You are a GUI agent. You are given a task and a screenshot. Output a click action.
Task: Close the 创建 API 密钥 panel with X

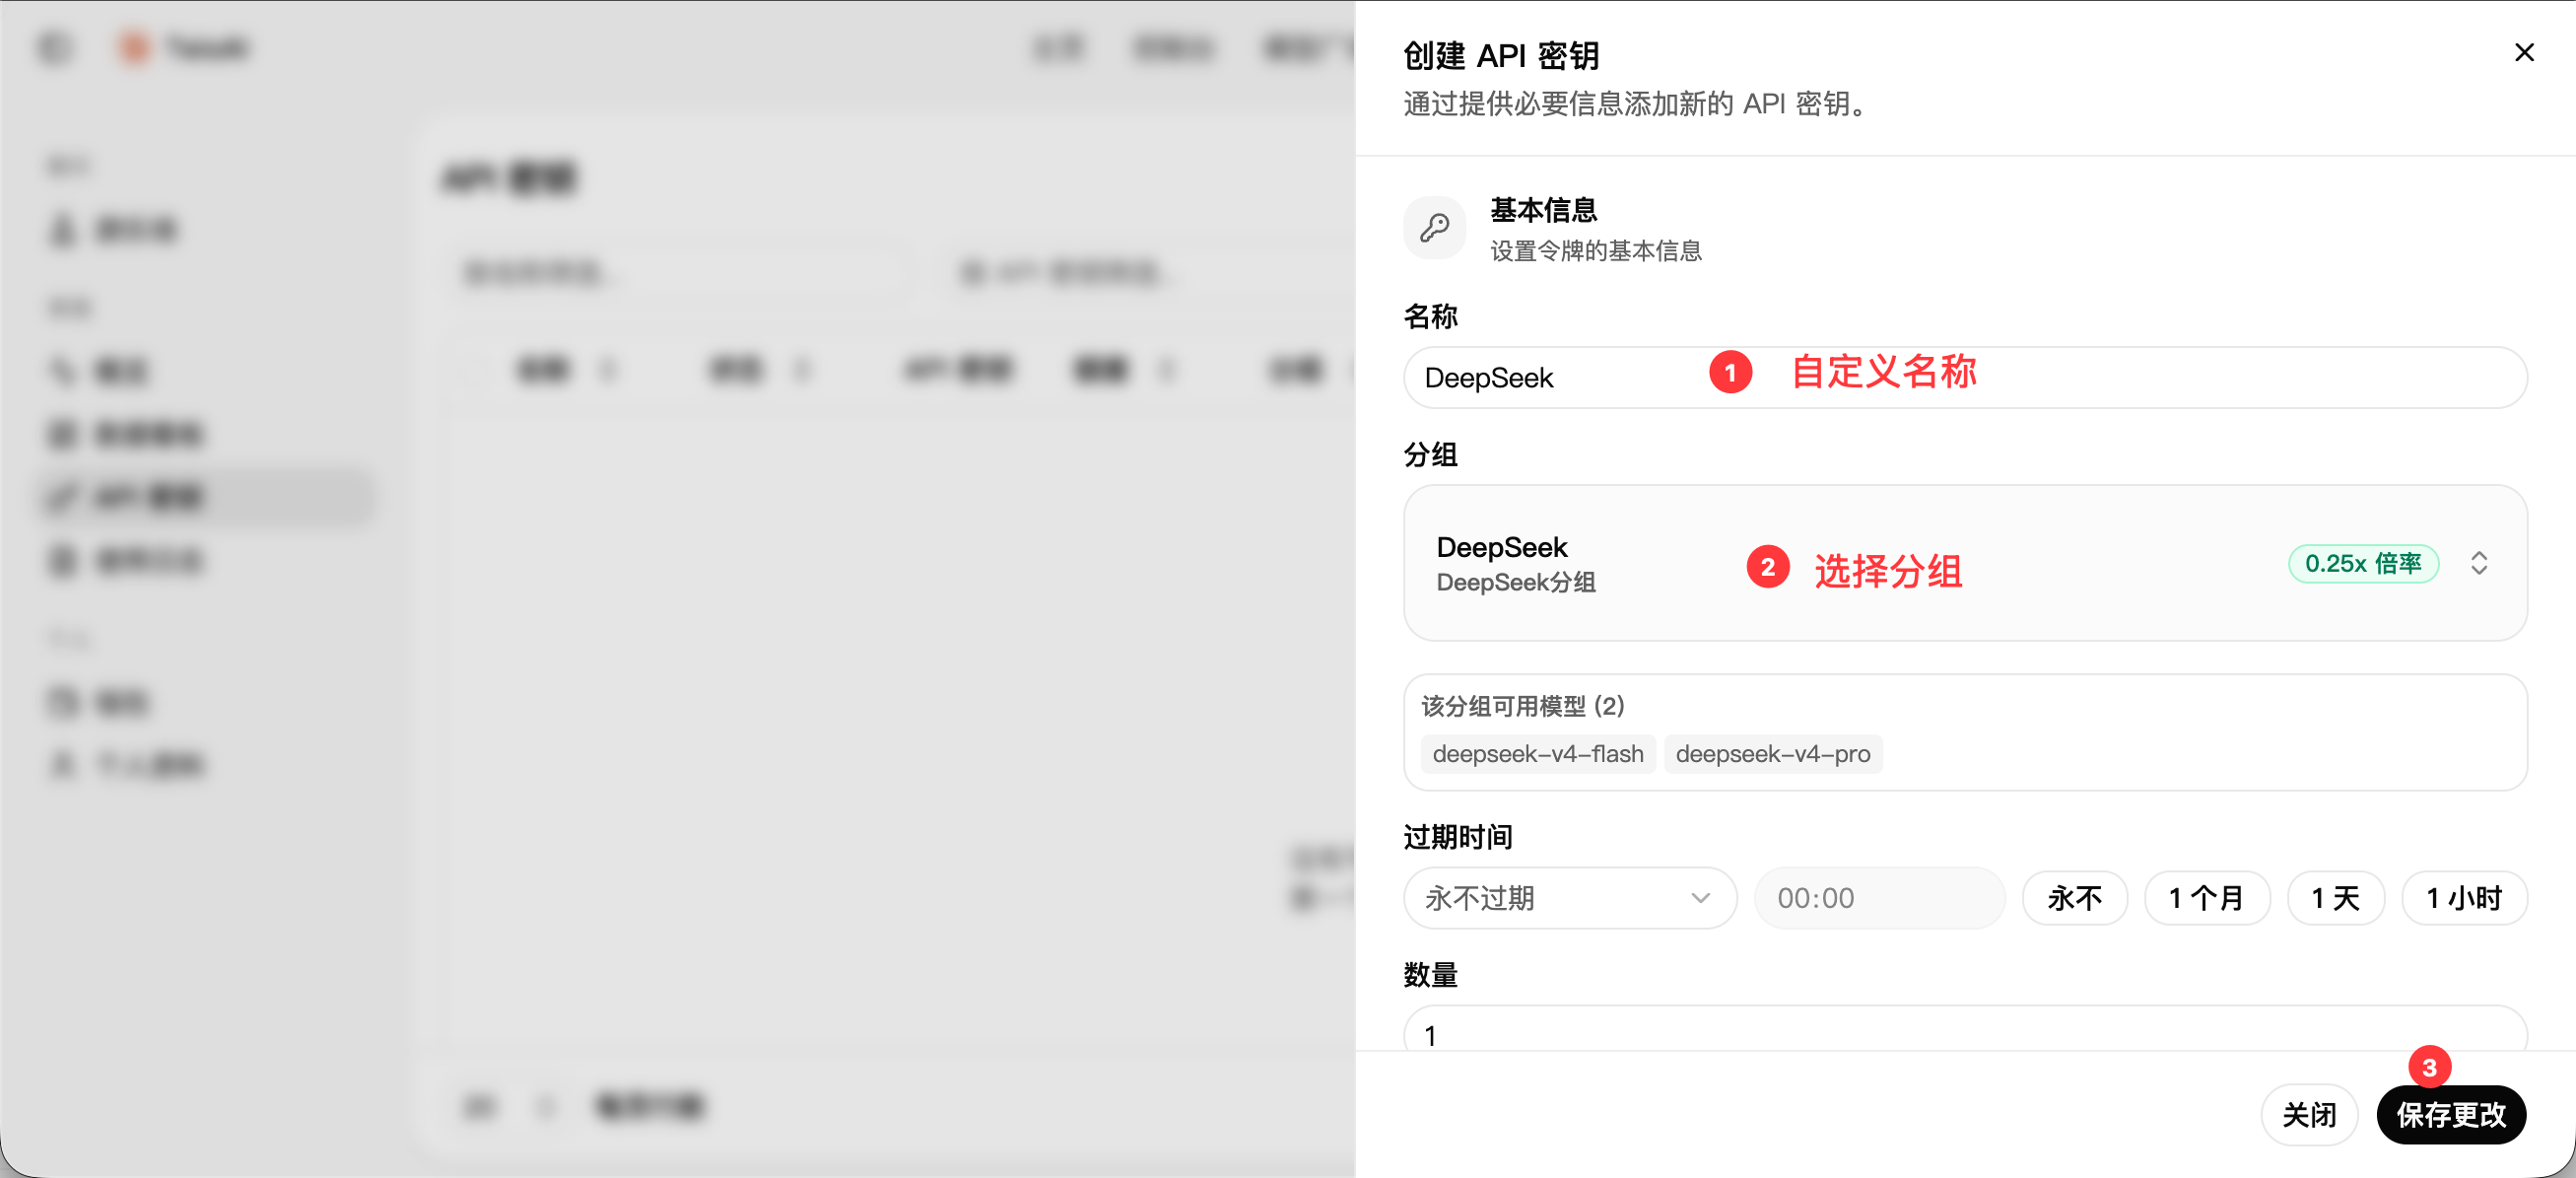pyautogui.click(x=2523, y=52)
